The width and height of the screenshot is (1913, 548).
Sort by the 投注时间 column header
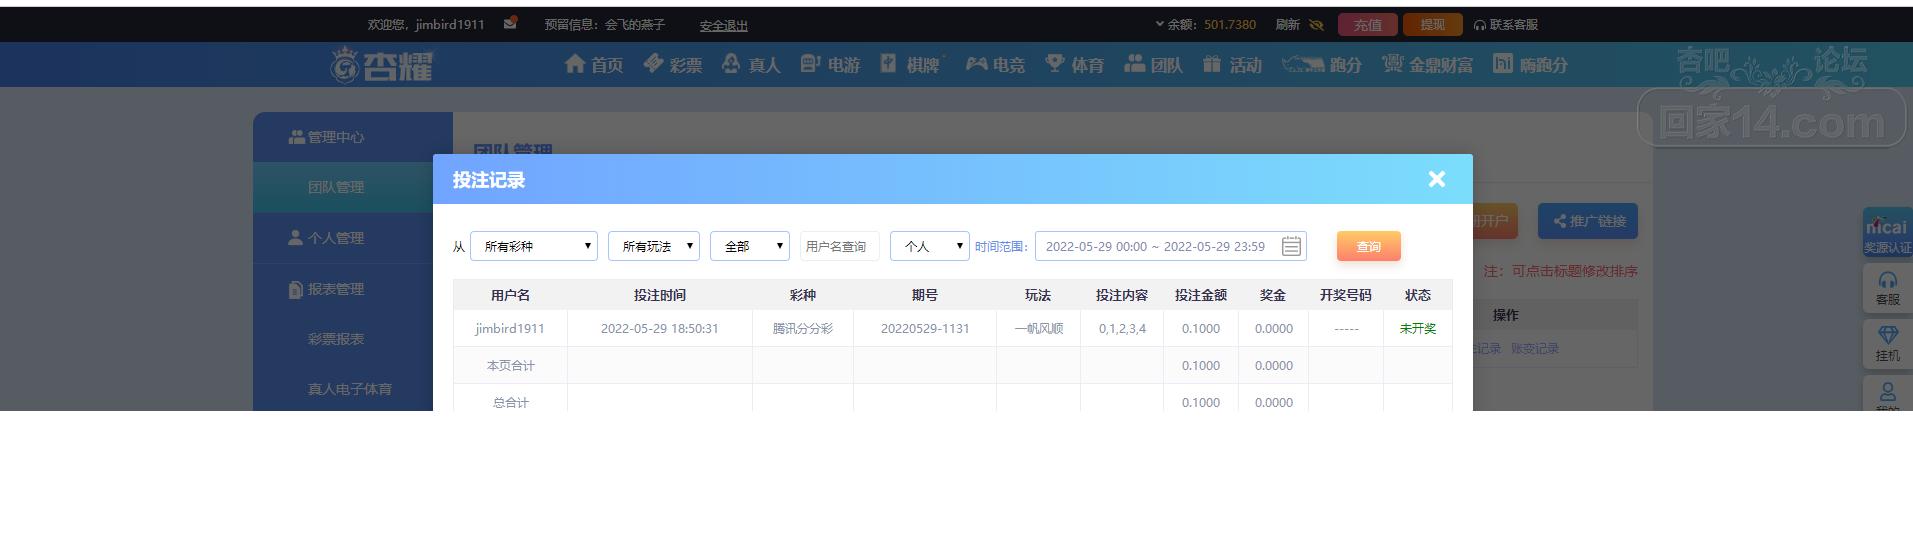[660, 295]
